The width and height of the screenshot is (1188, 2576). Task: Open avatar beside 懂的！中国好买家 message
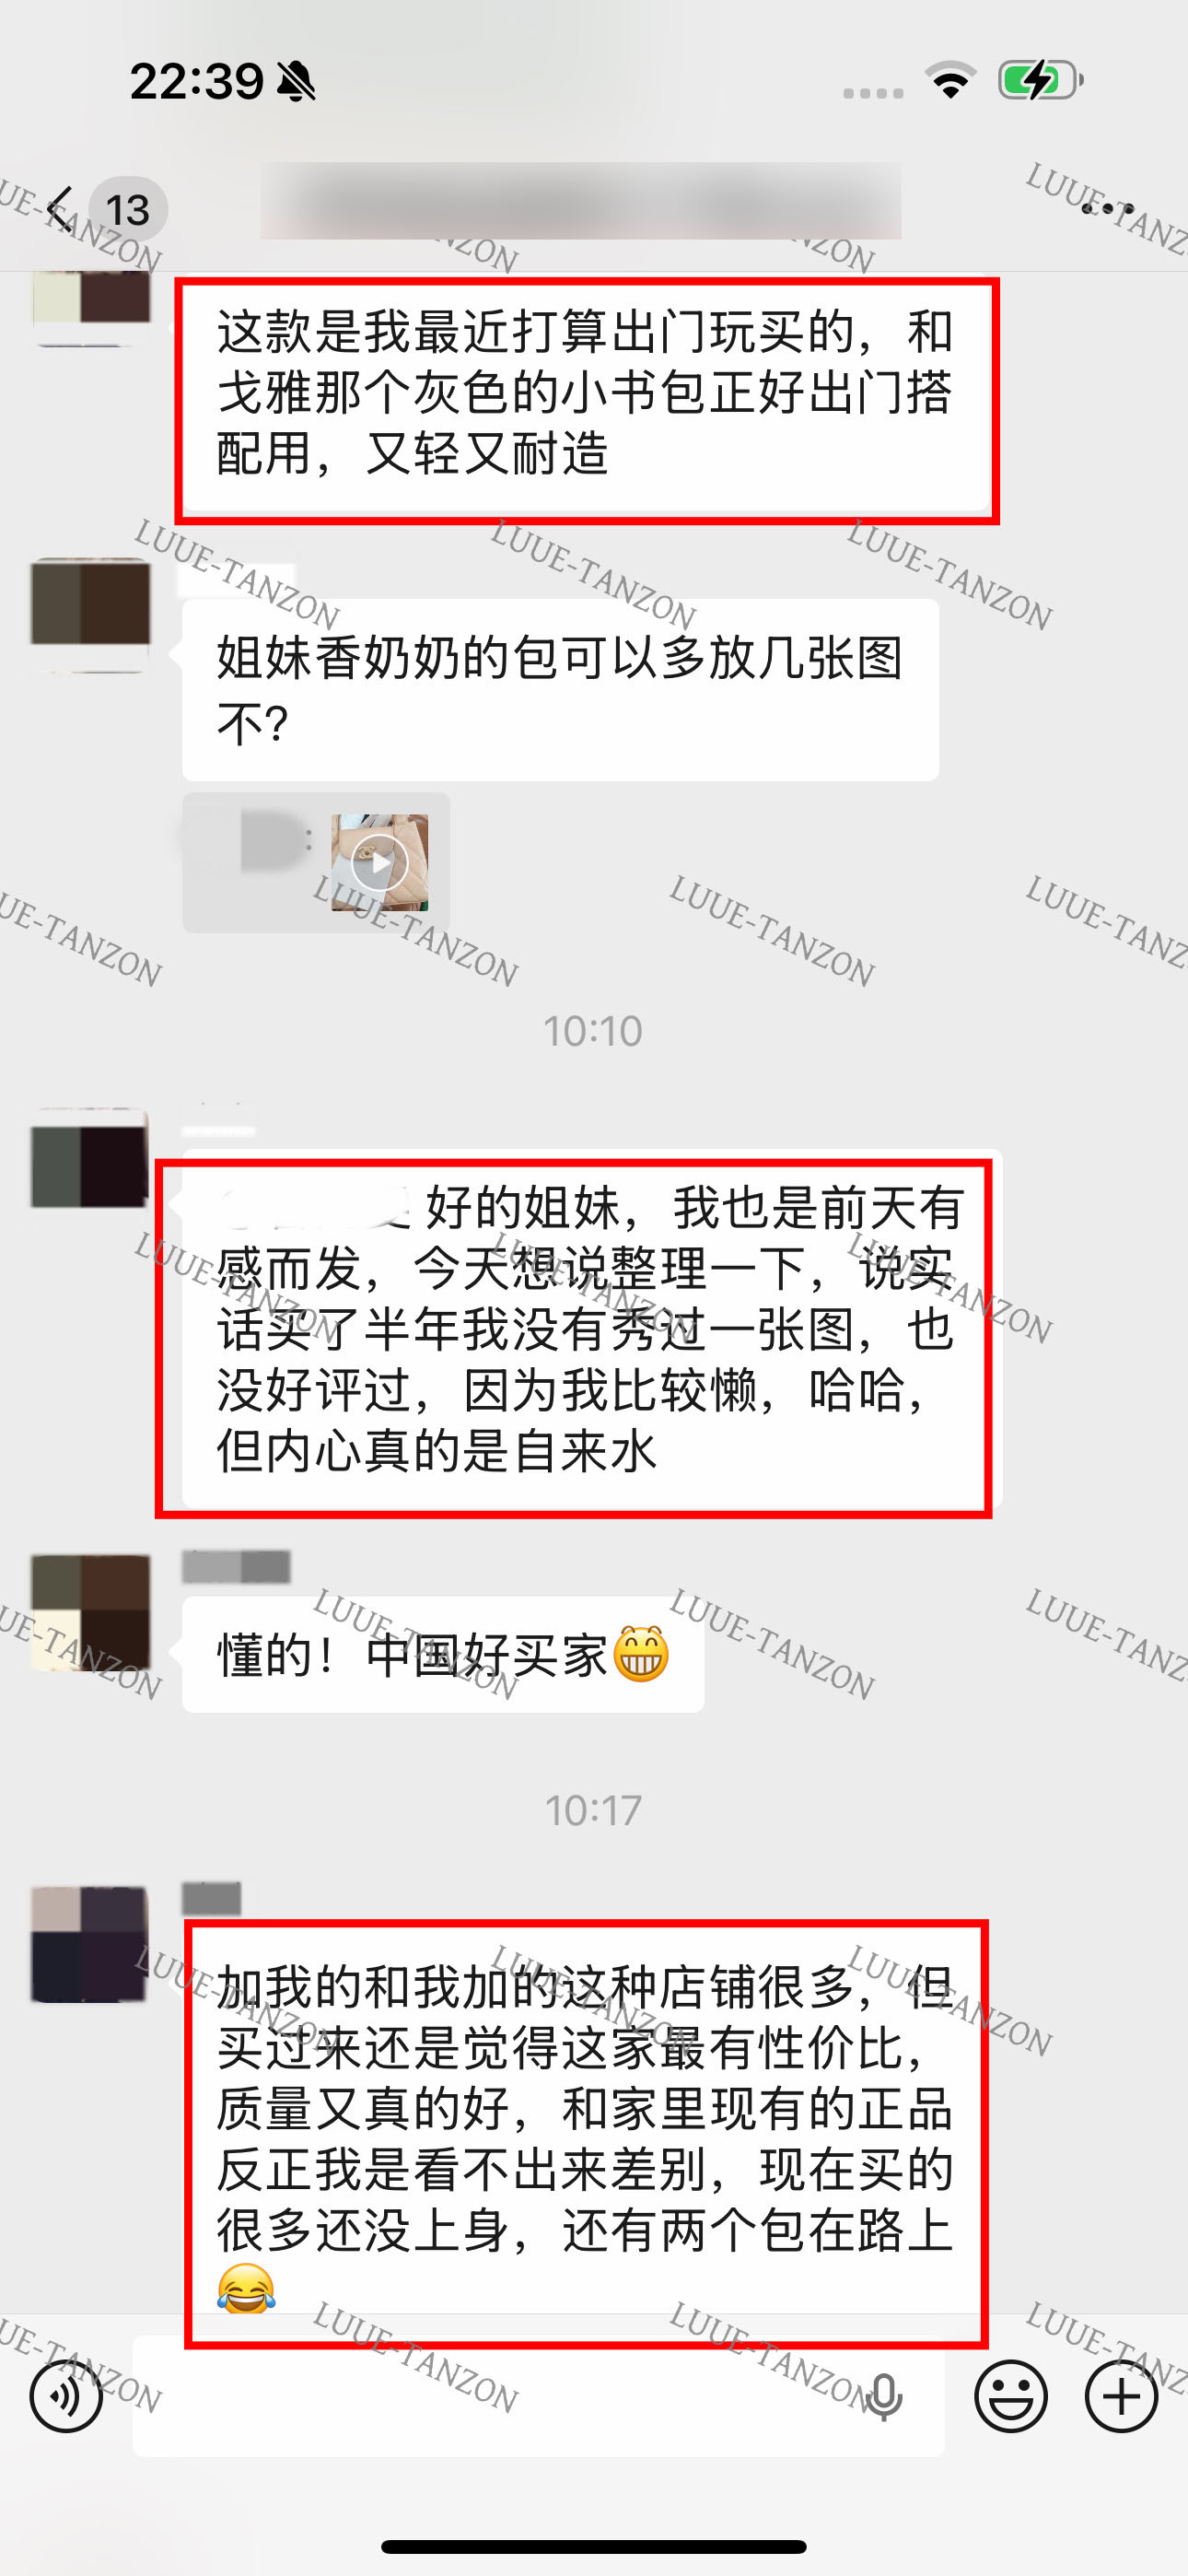pyautogui.click(x=91, y=1611)
